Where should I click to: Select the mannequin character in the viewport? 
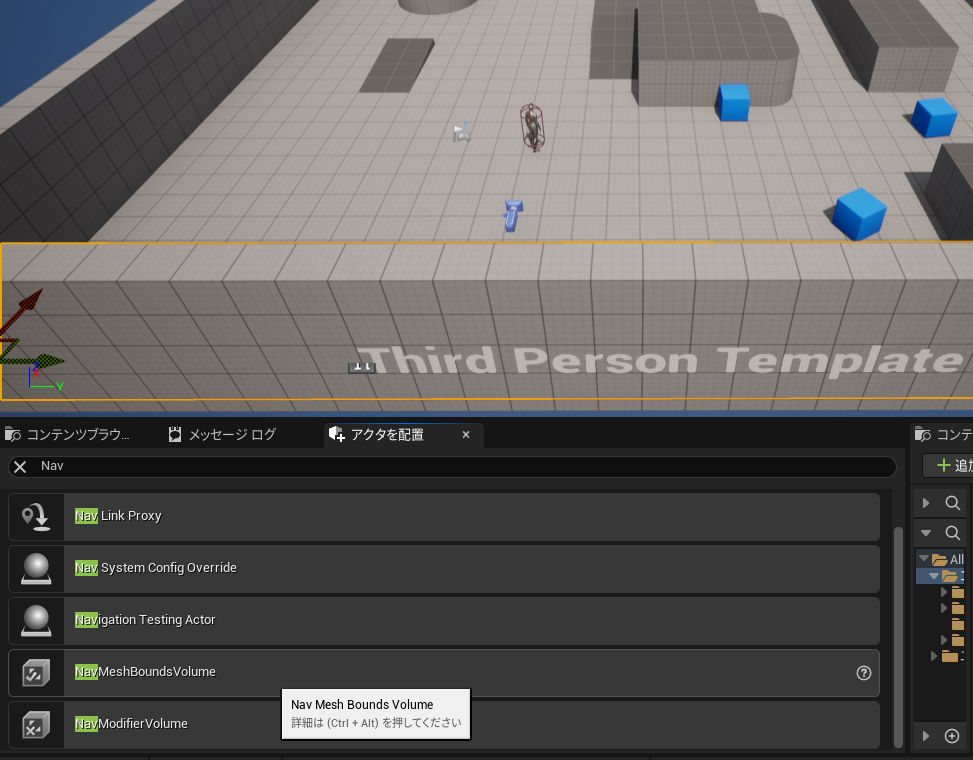click(x=532, y=127)
